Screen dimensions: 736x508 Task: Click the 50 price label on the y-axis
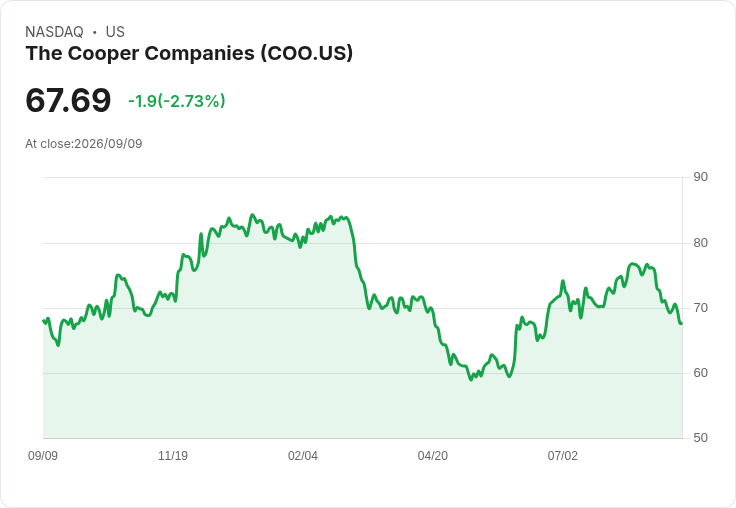700,438
